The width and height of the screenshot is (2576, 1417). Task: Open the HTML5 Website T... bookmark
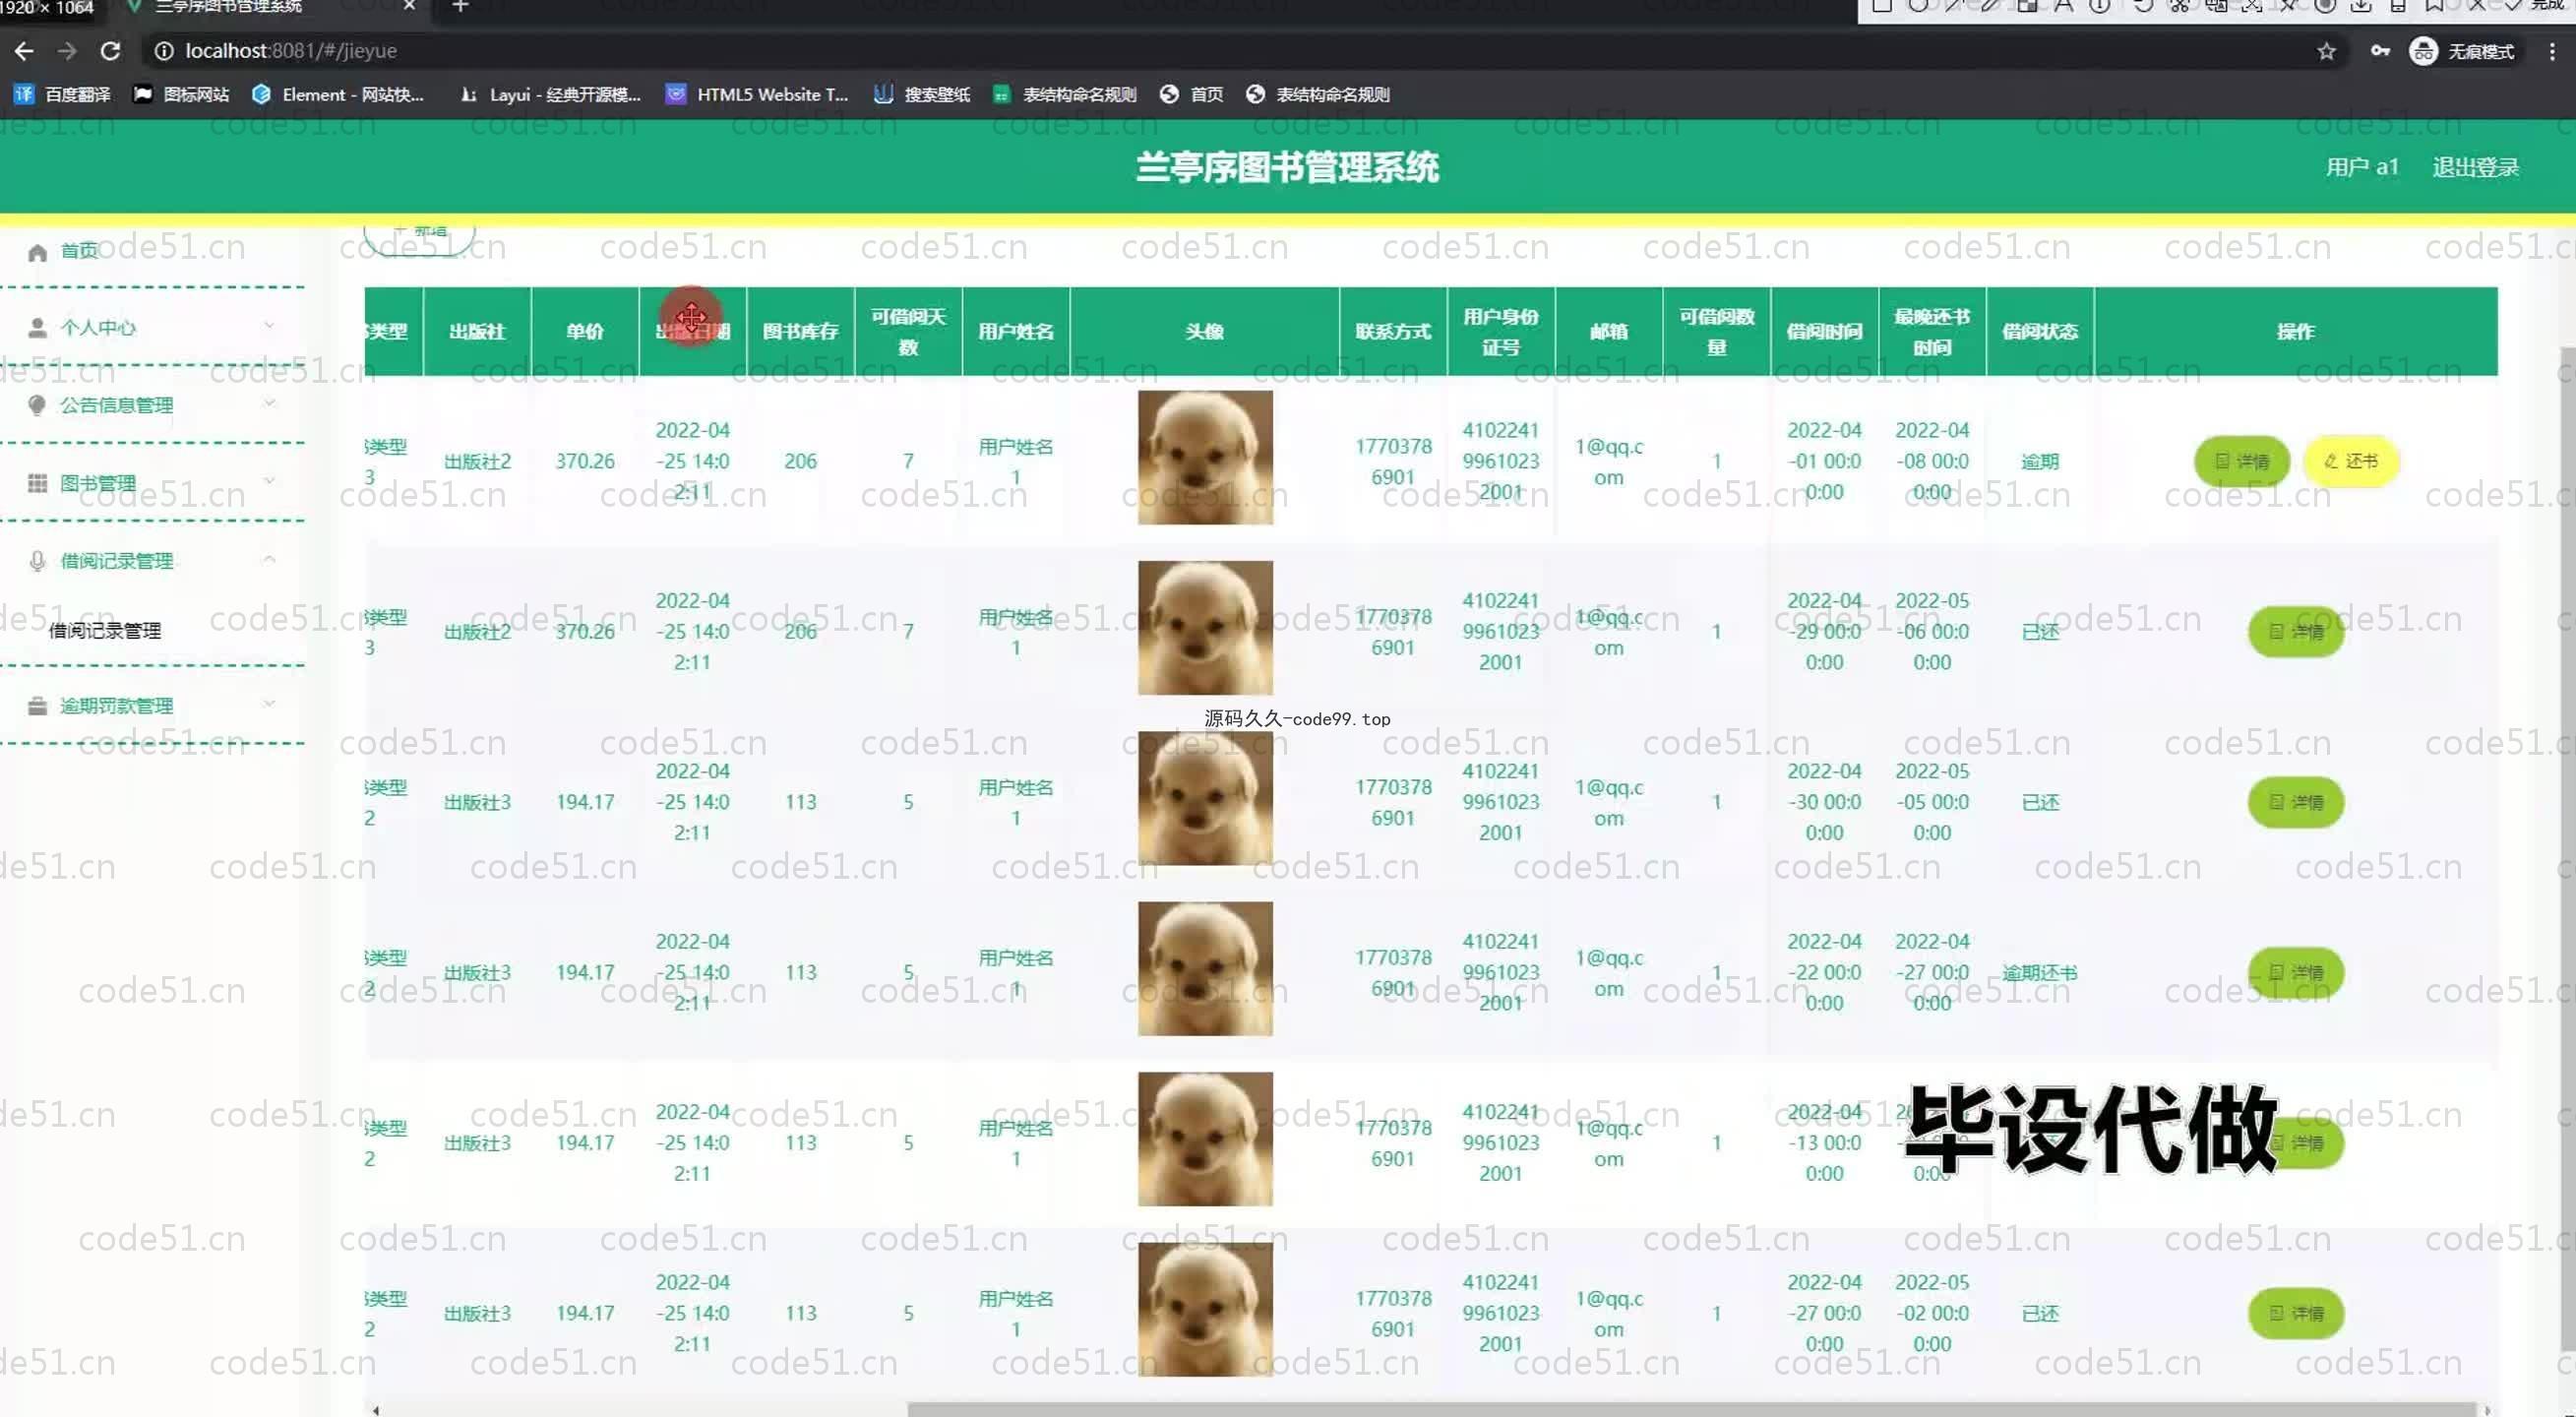click(757, 94)
